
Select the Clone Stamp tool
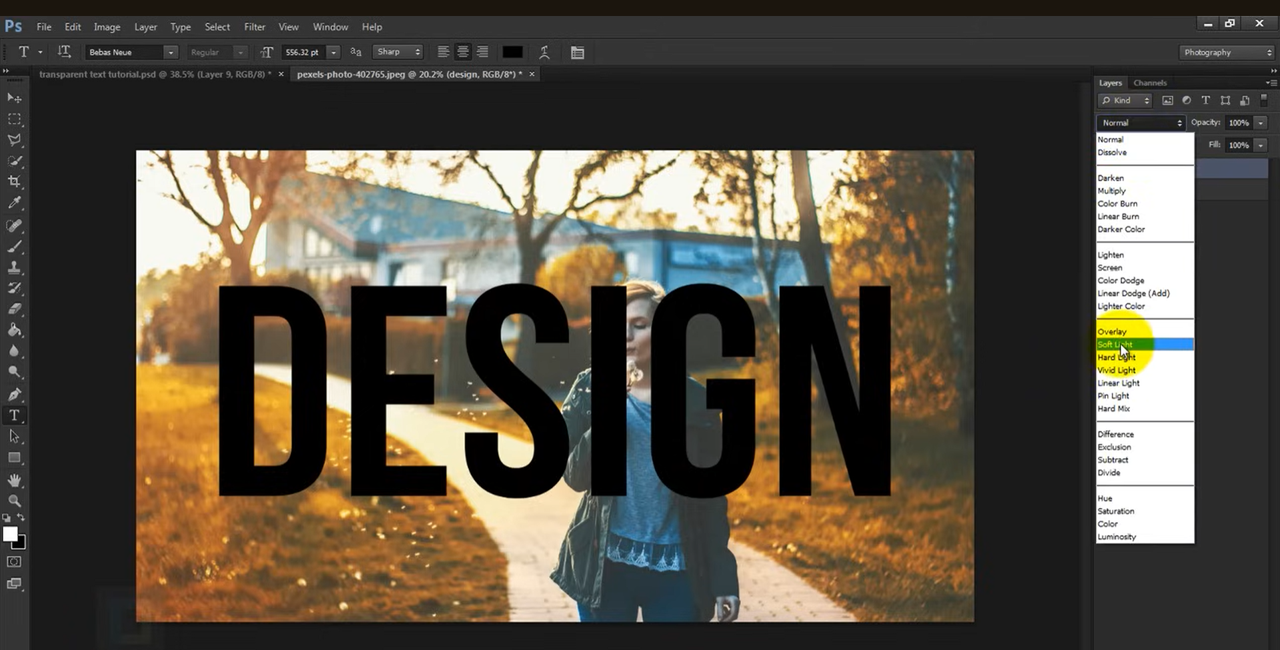pos(14,268)
